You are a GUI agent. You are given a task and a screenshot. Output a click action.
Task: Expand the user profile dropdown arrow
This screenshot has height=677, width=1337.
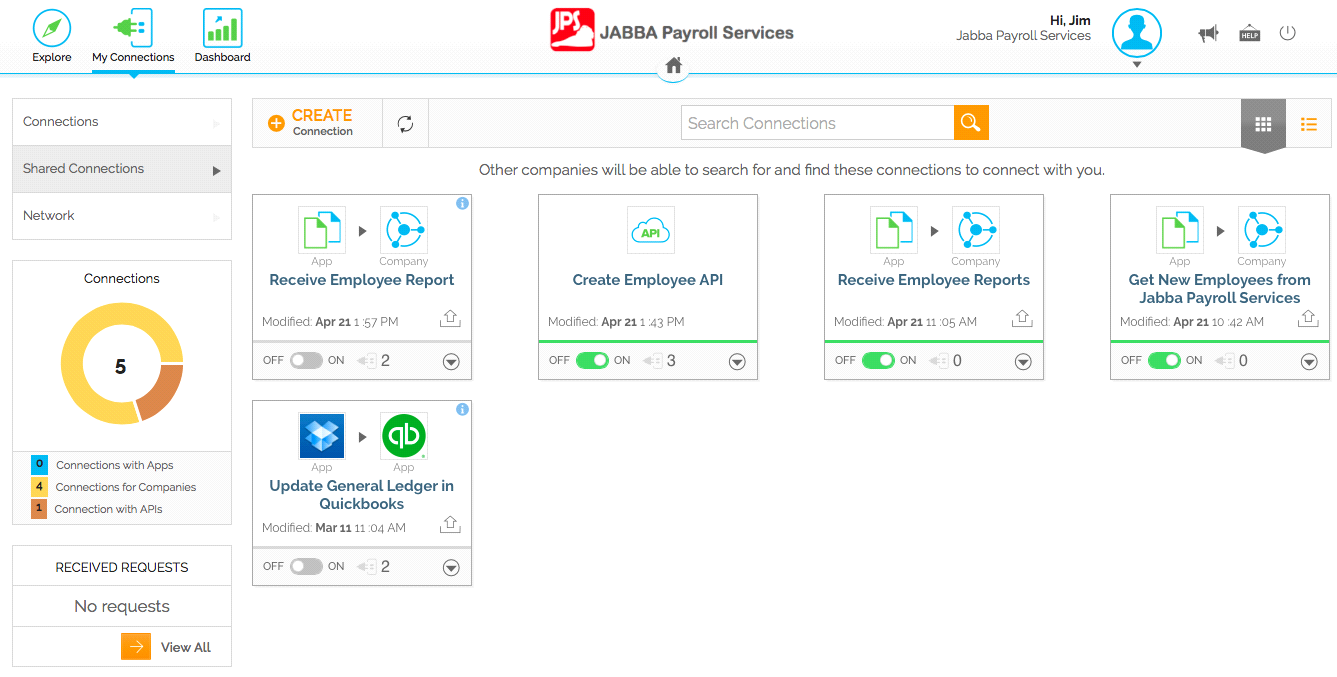1137,65
